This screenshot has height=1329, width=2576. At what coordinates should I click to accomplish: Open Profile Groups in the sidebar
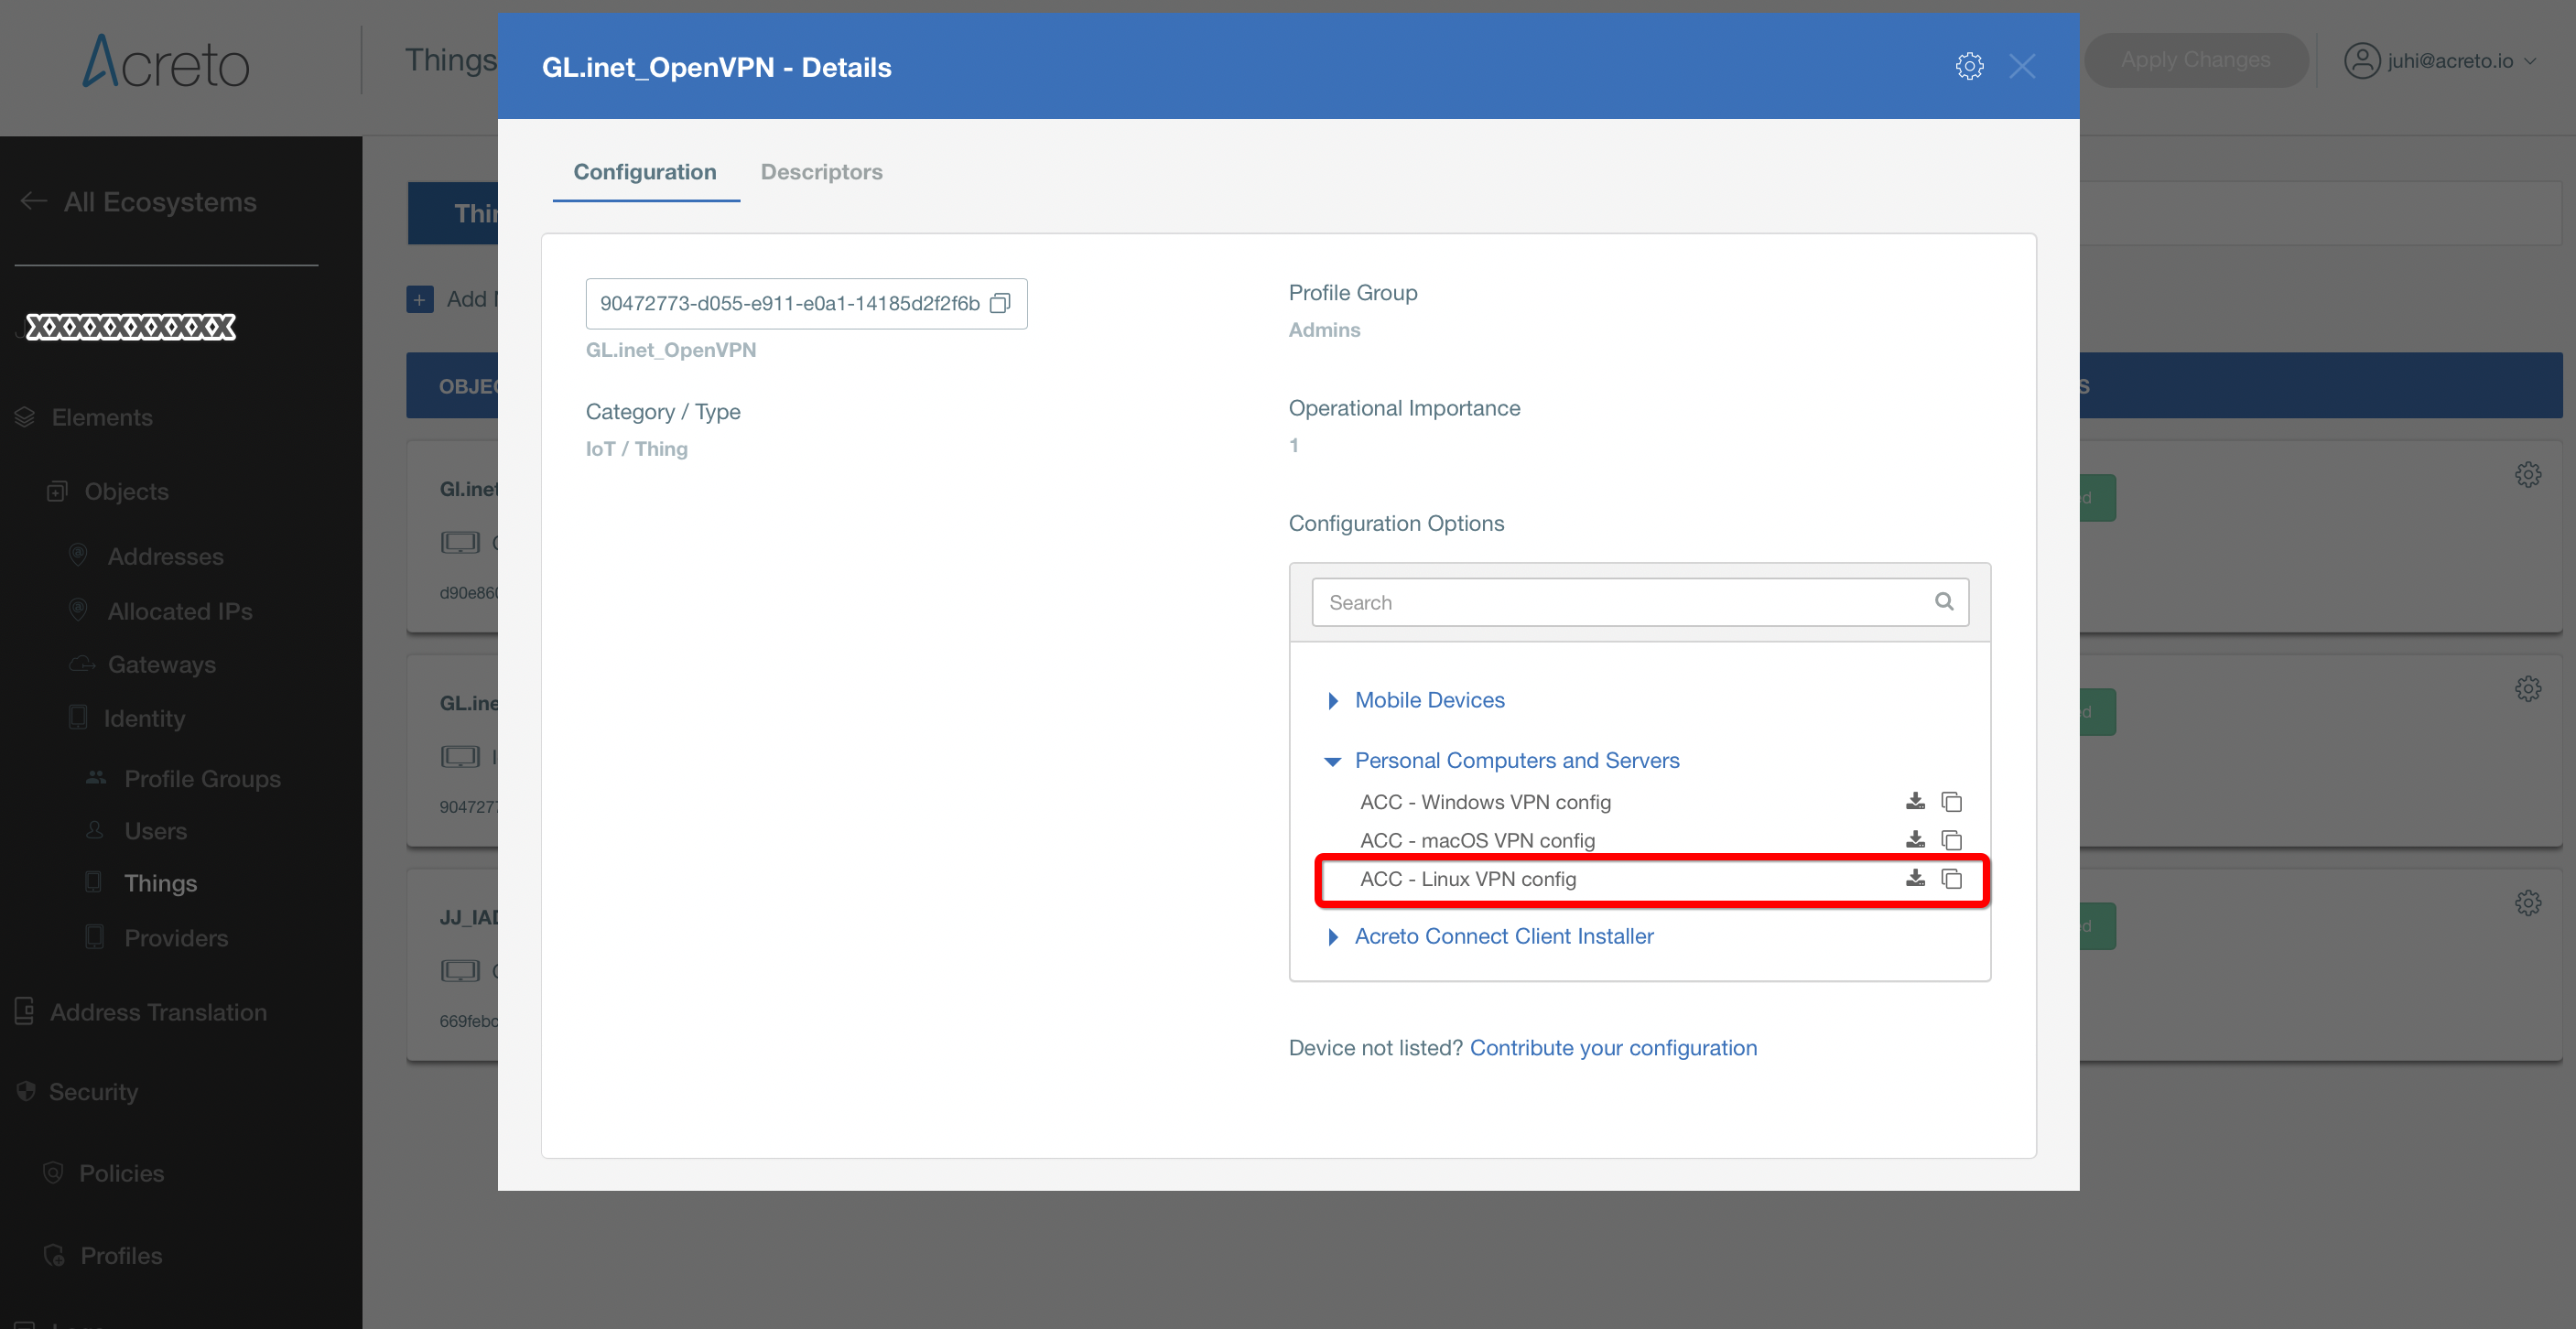point(203,778)
